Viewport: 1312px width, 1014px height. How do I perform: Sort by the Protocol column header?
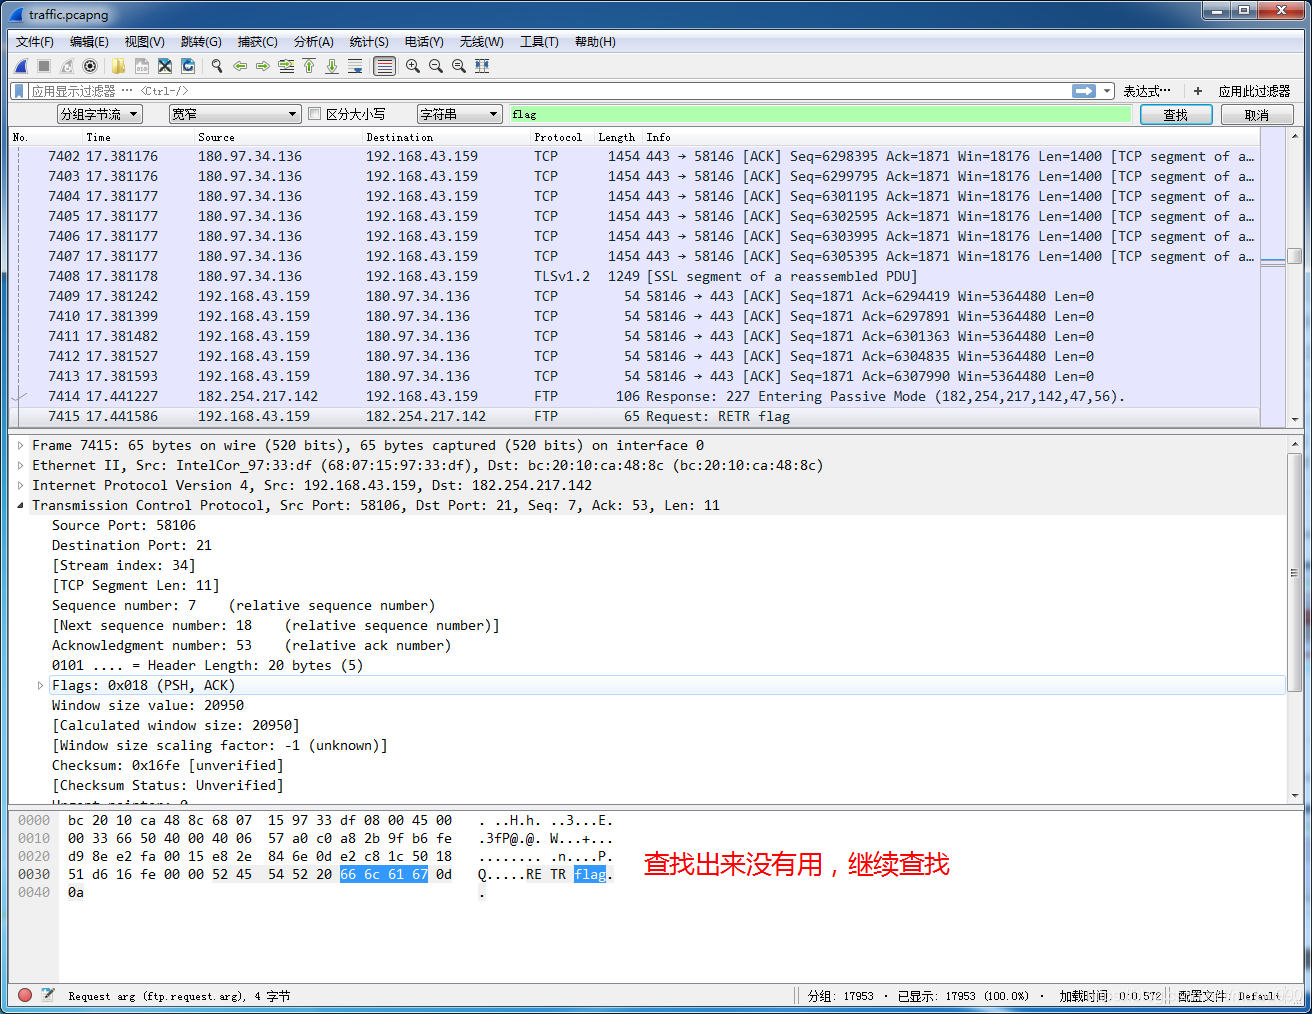click(558, 137)
